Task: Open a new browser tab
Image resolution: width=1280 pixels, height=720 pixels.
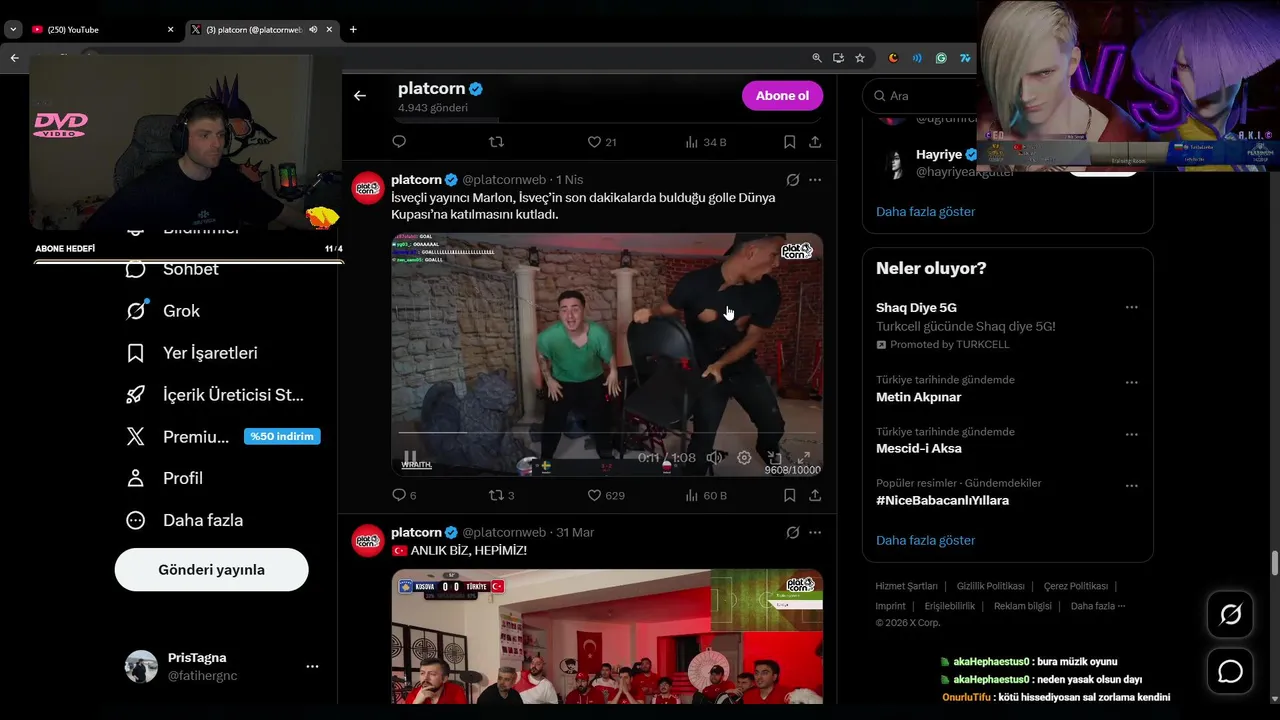Action: [x=353, y=29]
